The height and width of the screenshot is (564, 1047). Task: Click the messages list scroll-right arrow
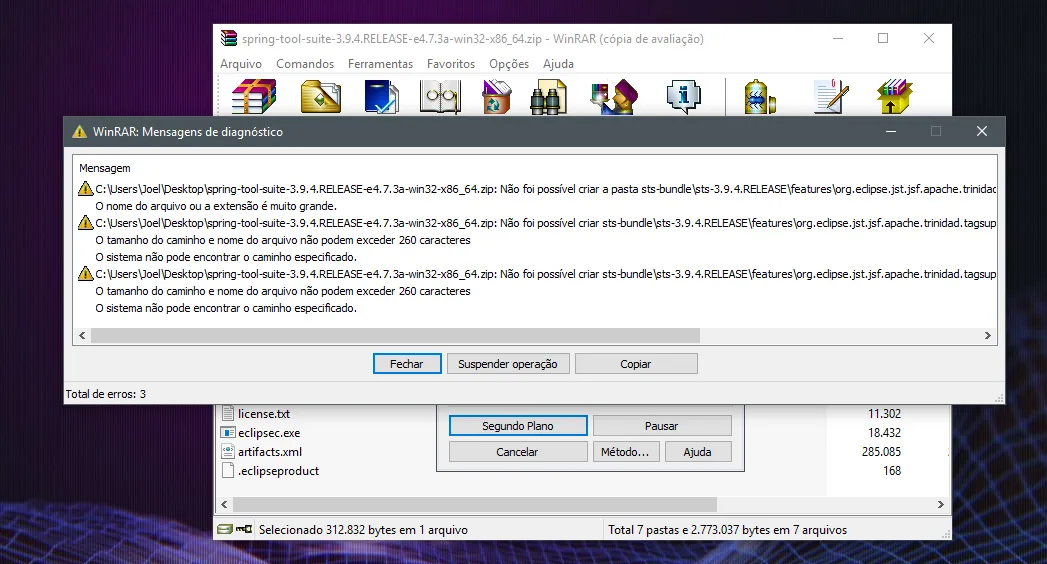click(988, 335)
